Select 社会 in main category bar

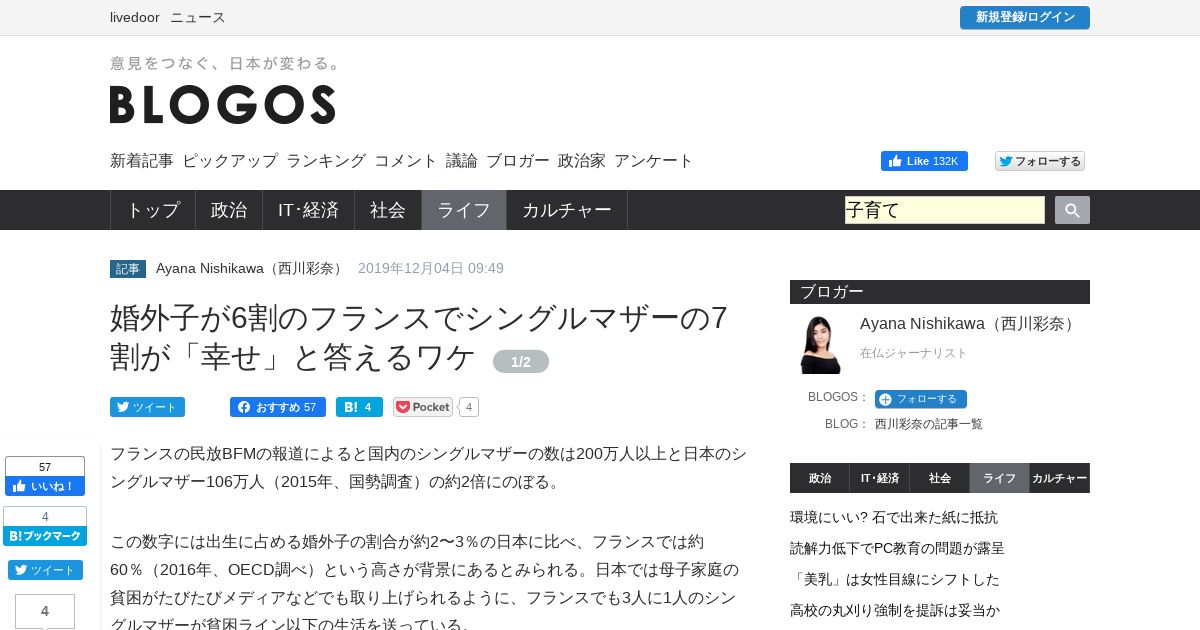[388, 210]
